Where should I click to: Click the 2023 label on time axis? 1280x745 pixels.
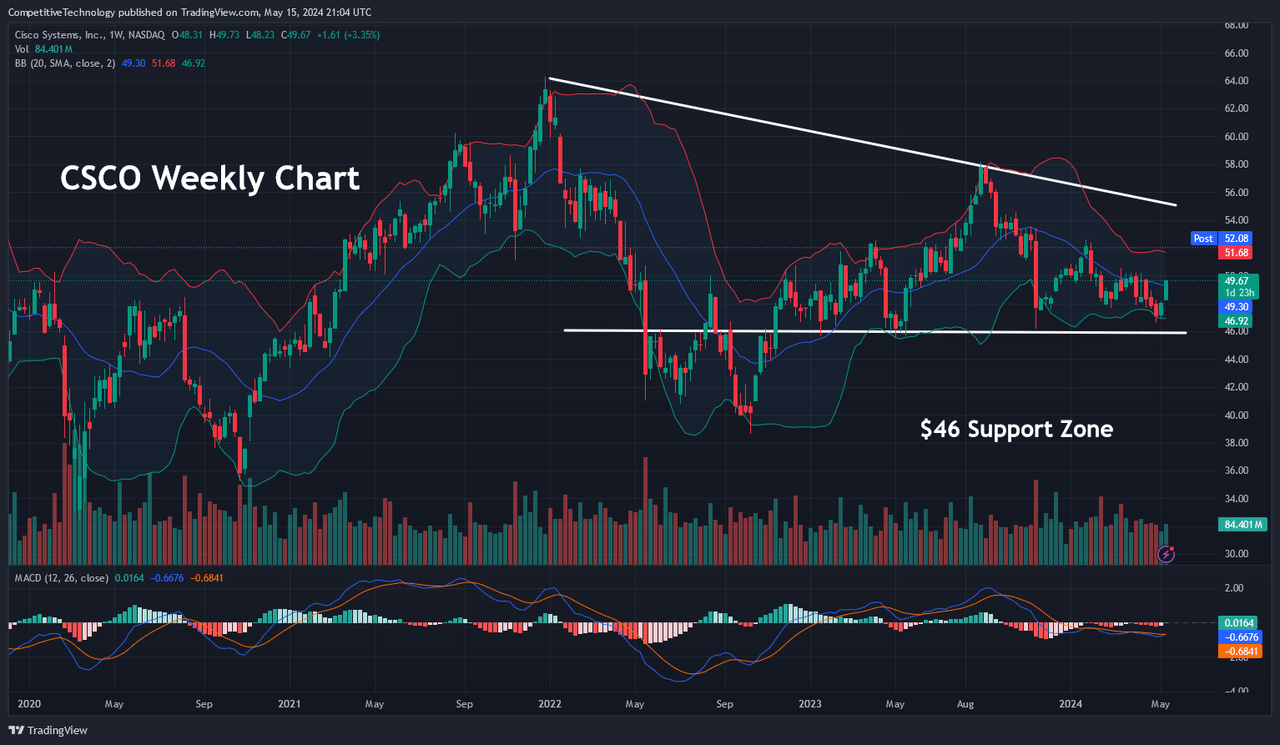pyautogui.click(x=810, y=704)
